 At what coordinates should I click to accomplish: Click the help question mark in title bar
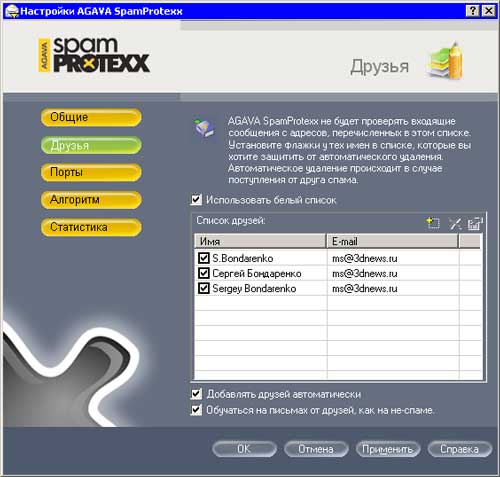pyautogui.click(x=472, y=11)
